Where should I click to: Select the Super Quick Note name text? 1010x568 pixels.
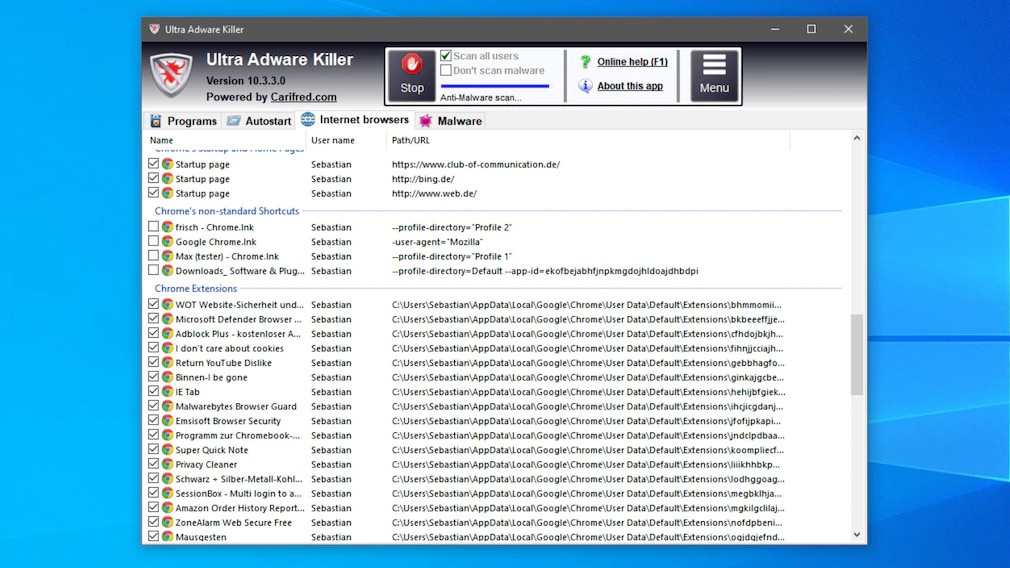[x=211, y=450]
